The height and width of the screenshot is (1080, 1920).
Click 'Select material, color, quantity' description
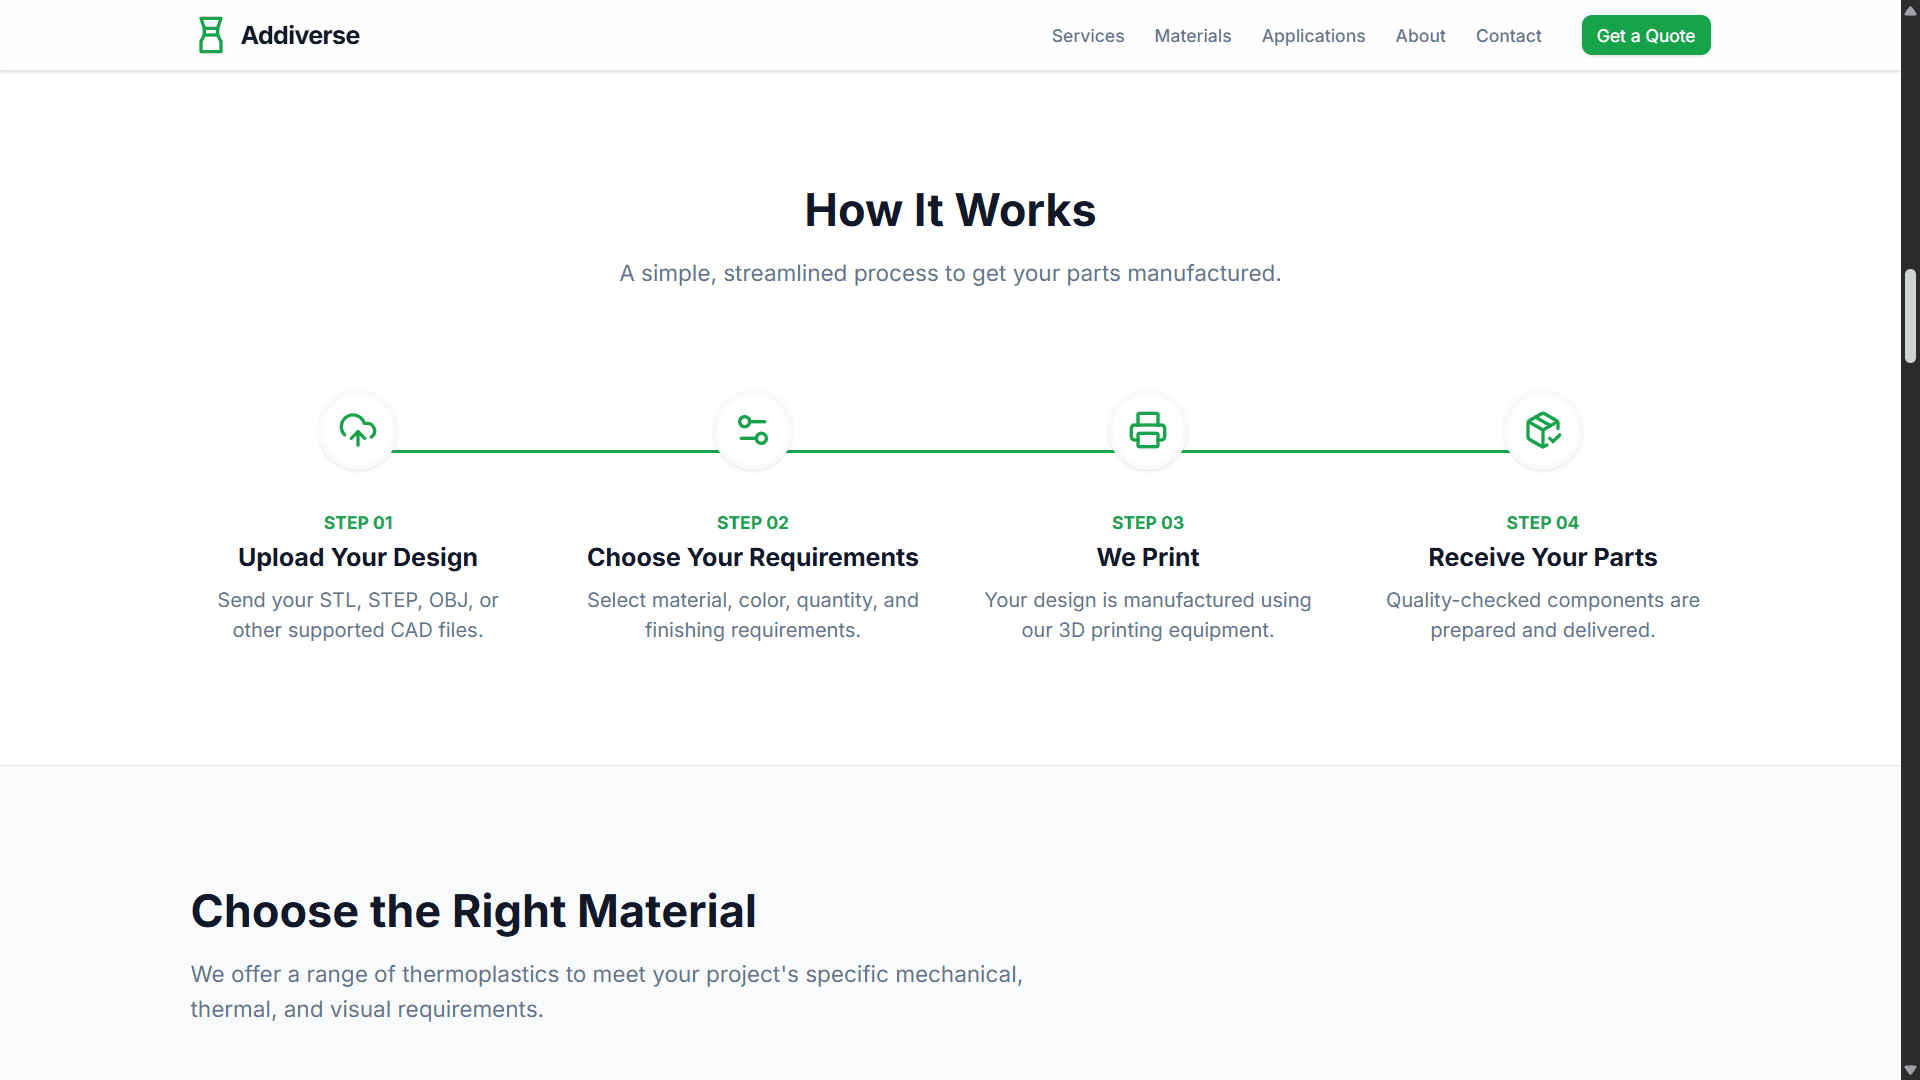tap(753, 615)
